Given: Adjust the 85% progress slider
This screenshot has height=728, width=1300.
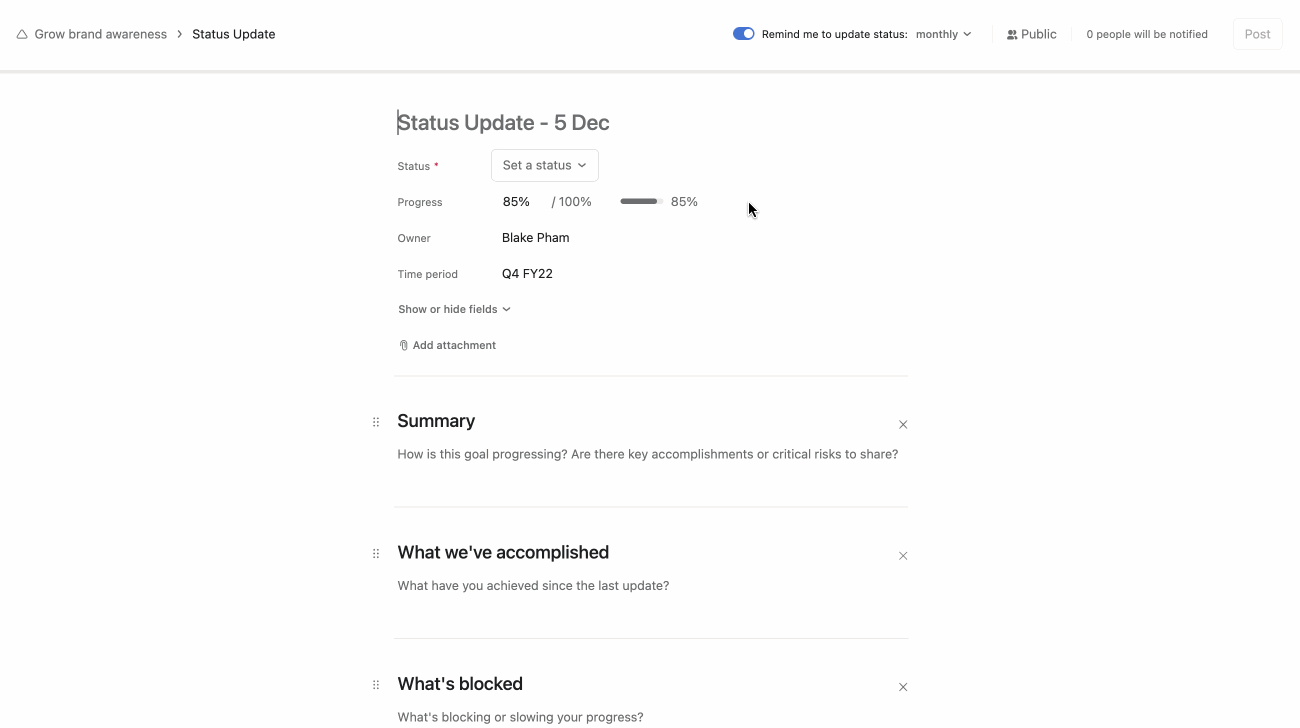Looking at the screenshot, I should tap(640, 201).
